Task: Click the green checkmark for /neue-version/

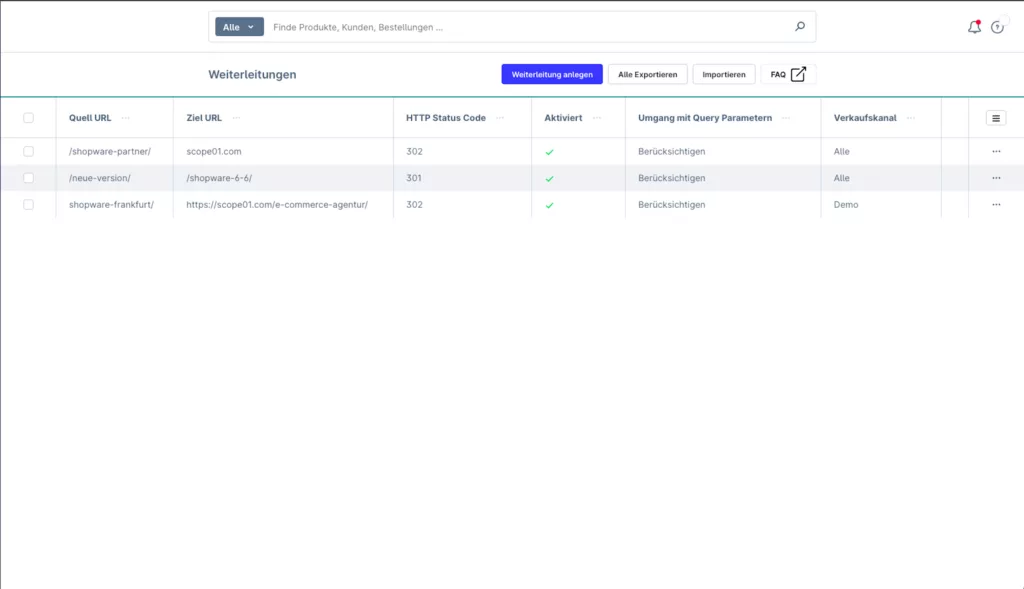Action: [549, 179]
